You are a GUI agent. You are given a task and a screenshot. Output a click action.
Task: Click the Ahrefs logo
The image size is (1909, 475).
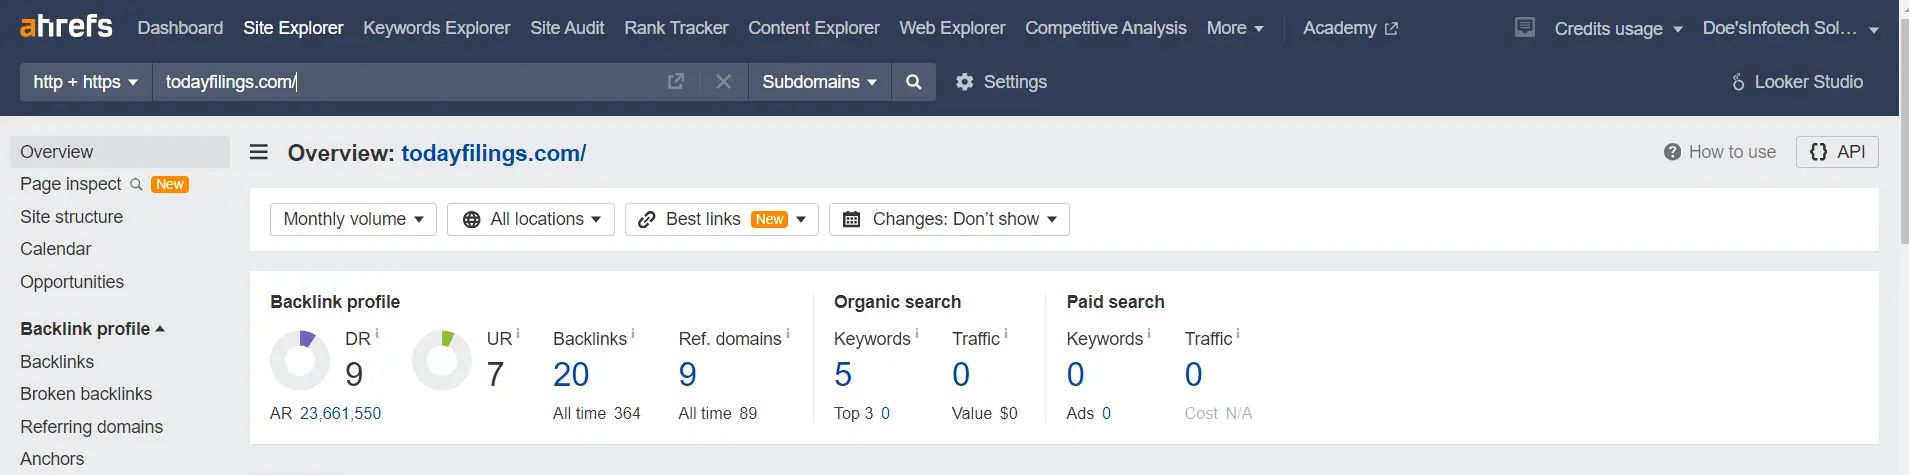point(66,26)
